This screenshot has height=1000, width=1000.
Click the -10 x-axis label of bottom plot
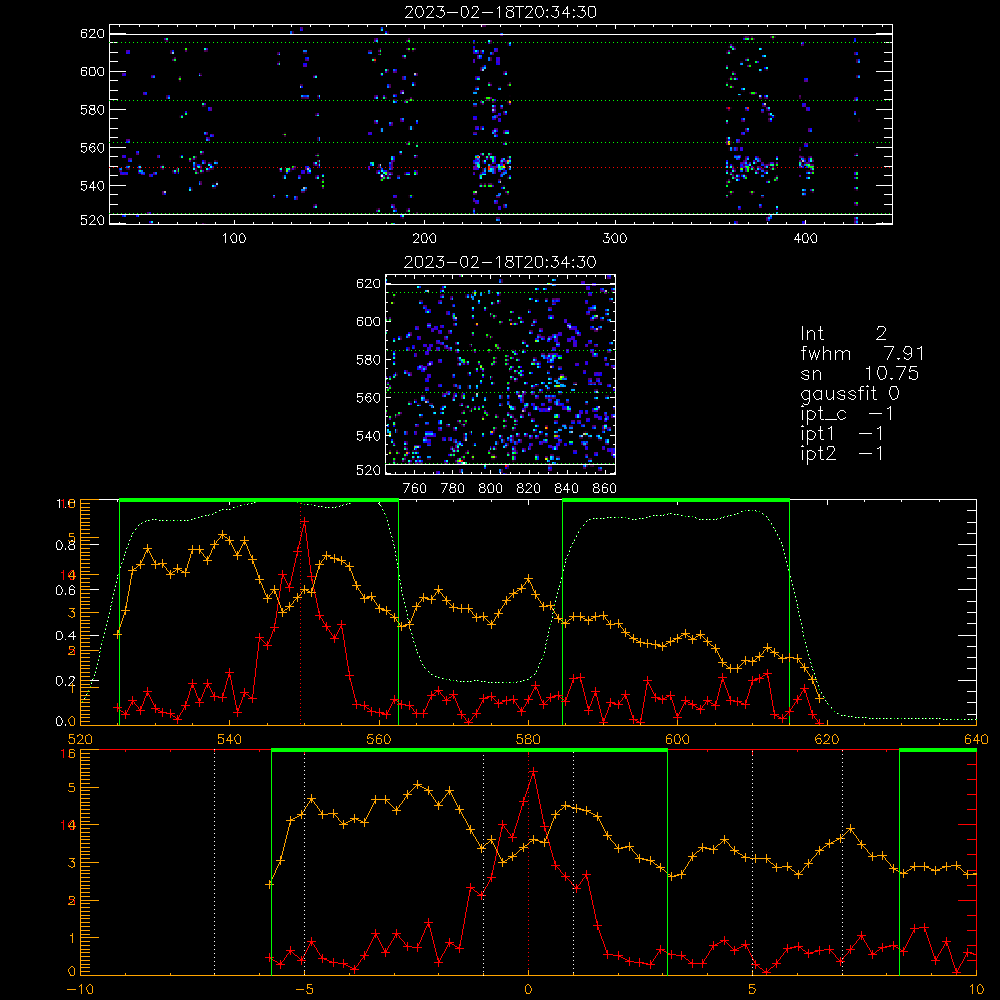click(x=79, y=990)
